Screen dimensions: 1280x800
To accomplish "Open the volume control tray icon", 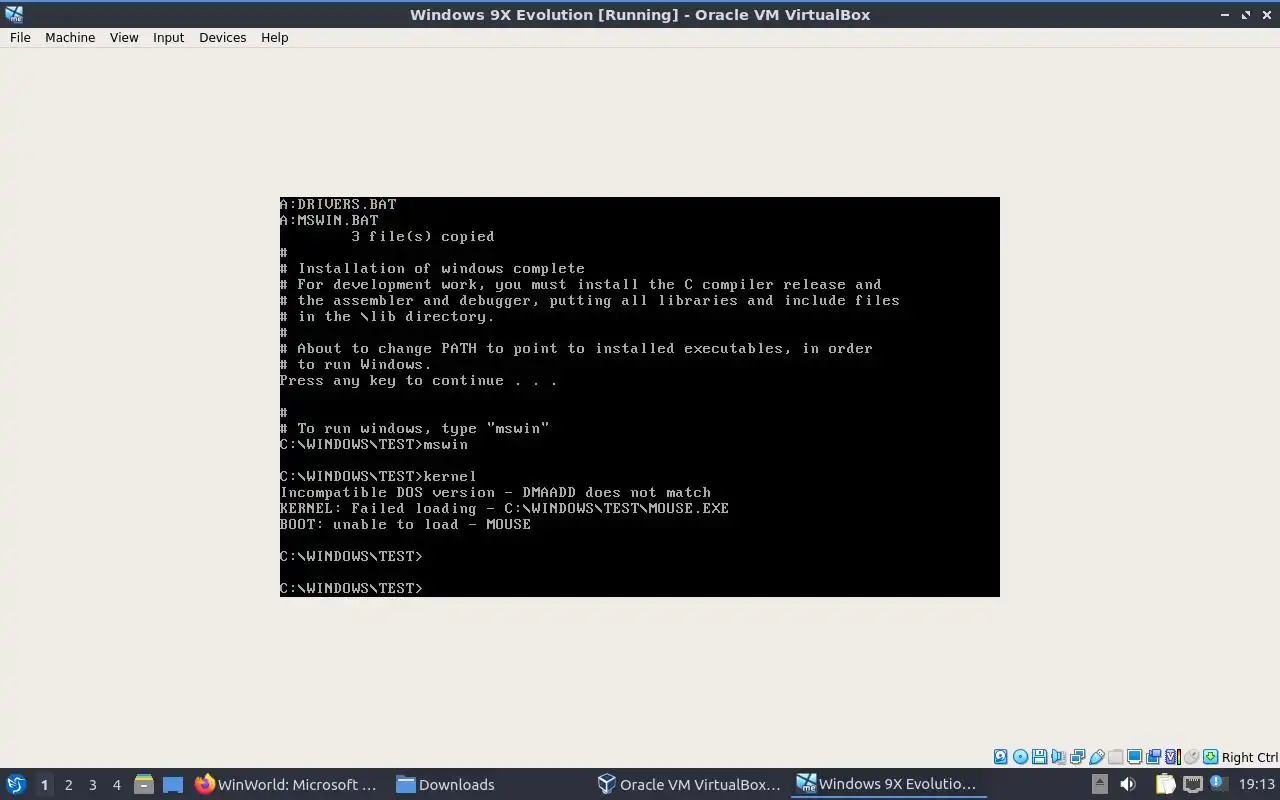I will point(1128,784).
